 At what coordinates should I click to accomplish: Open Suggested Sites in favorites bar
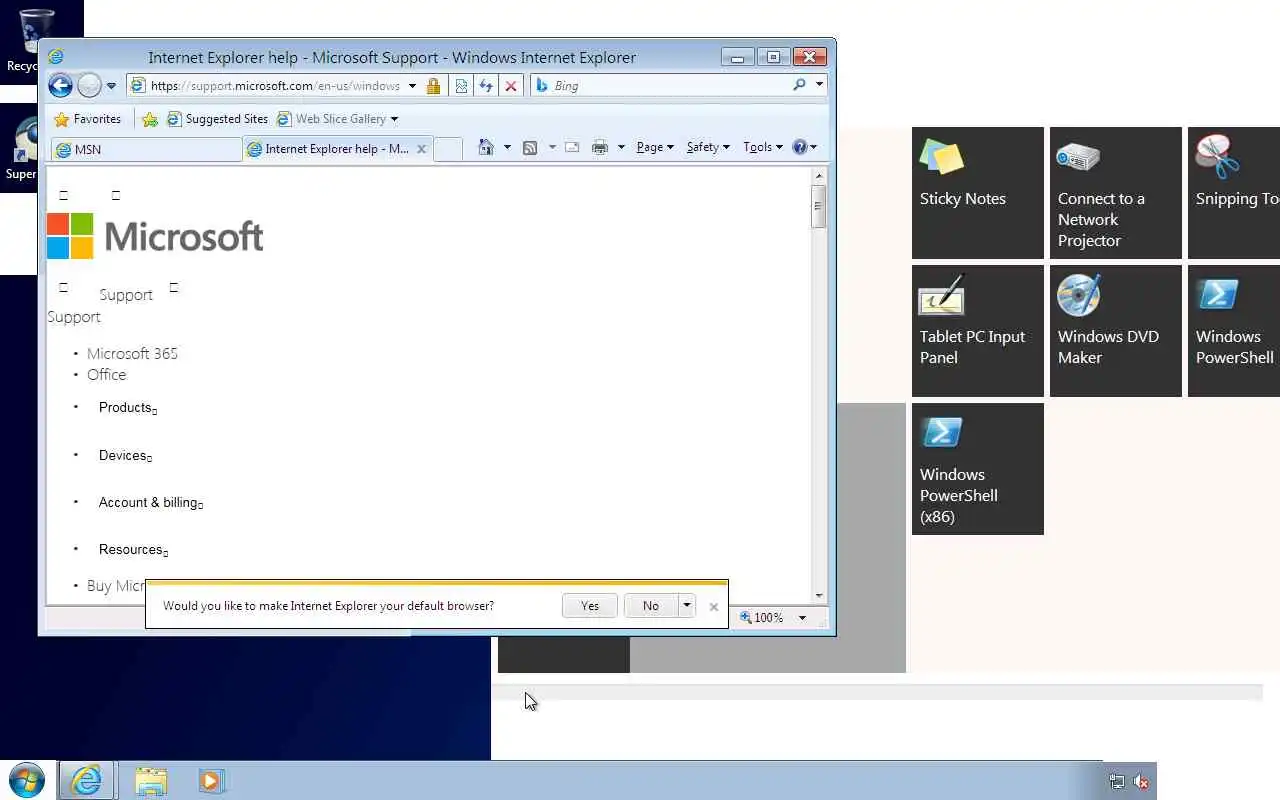tap(217, 119)
